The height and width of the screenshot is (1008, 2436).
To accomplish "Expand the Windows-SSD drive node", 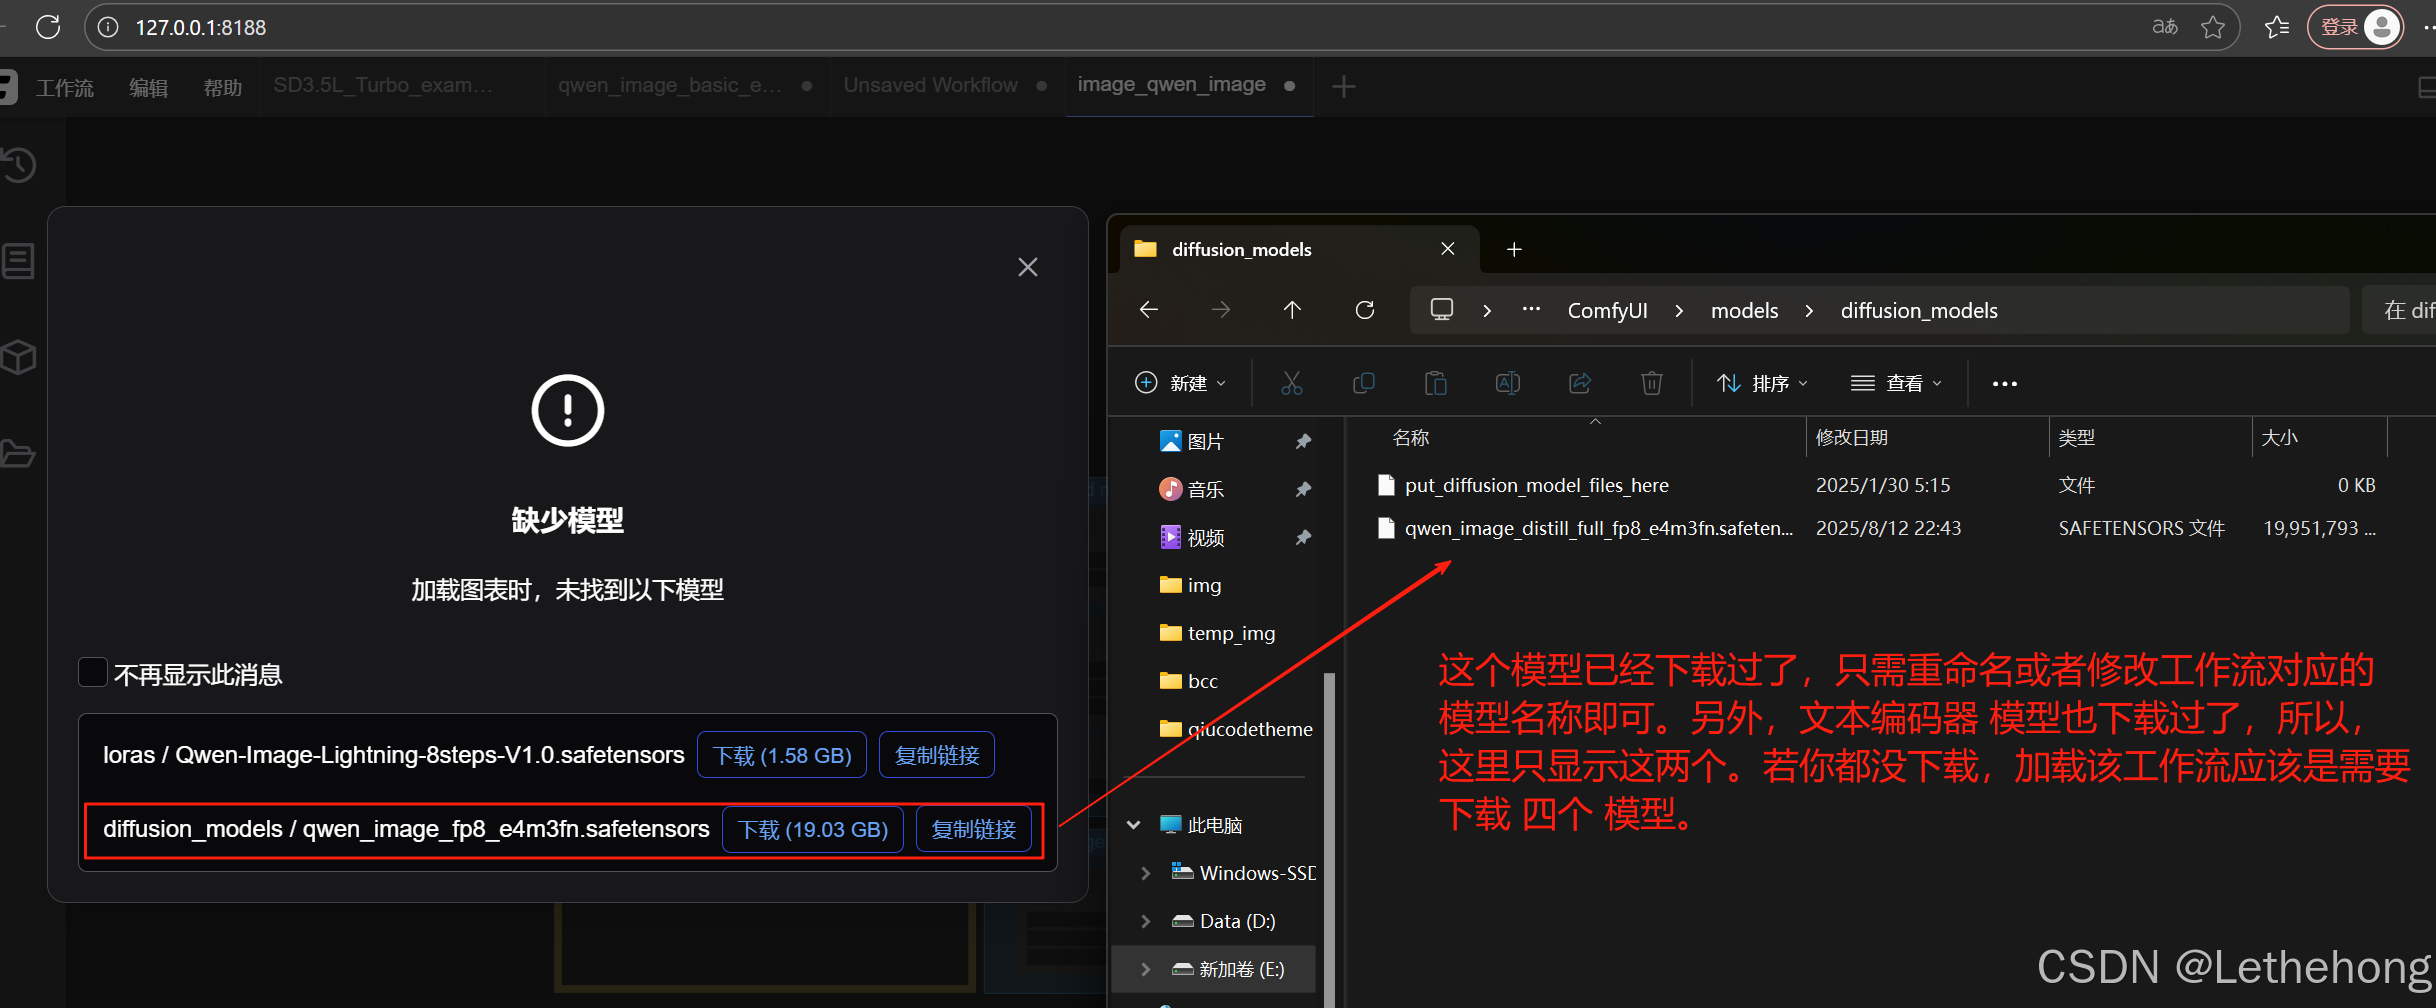I will 1146,873.
